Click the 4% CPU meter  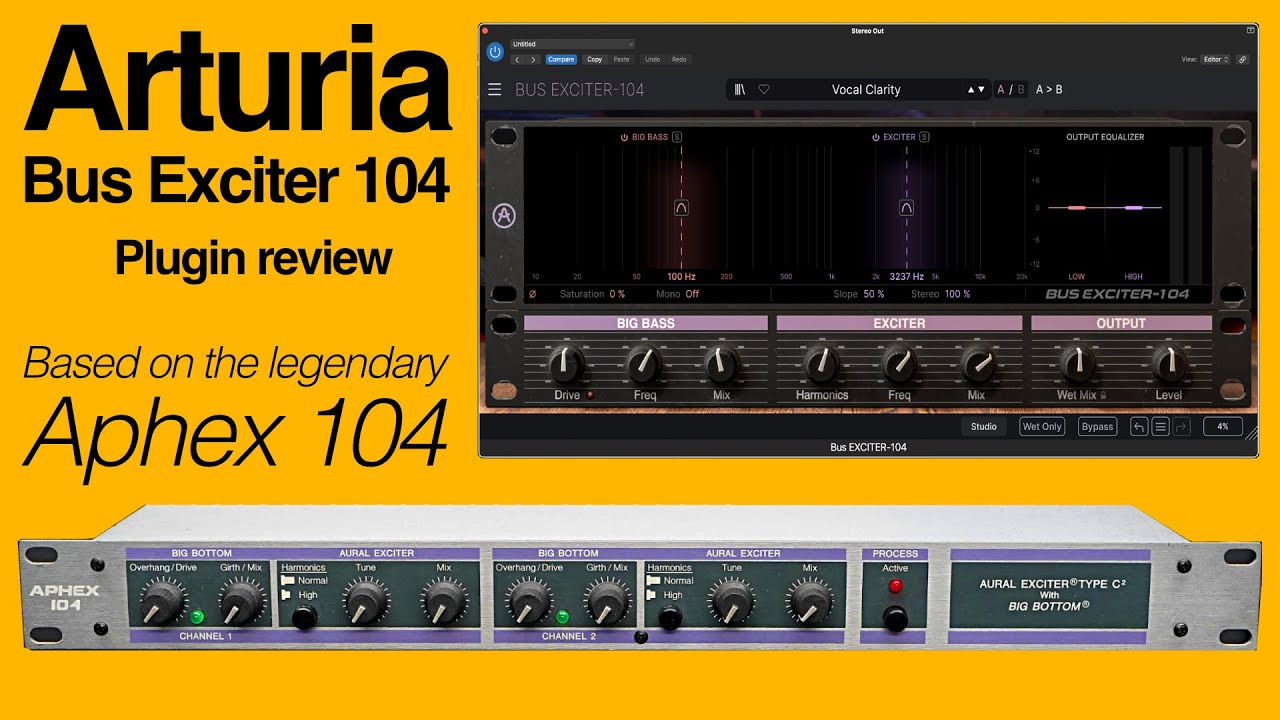pos(1222,427)
